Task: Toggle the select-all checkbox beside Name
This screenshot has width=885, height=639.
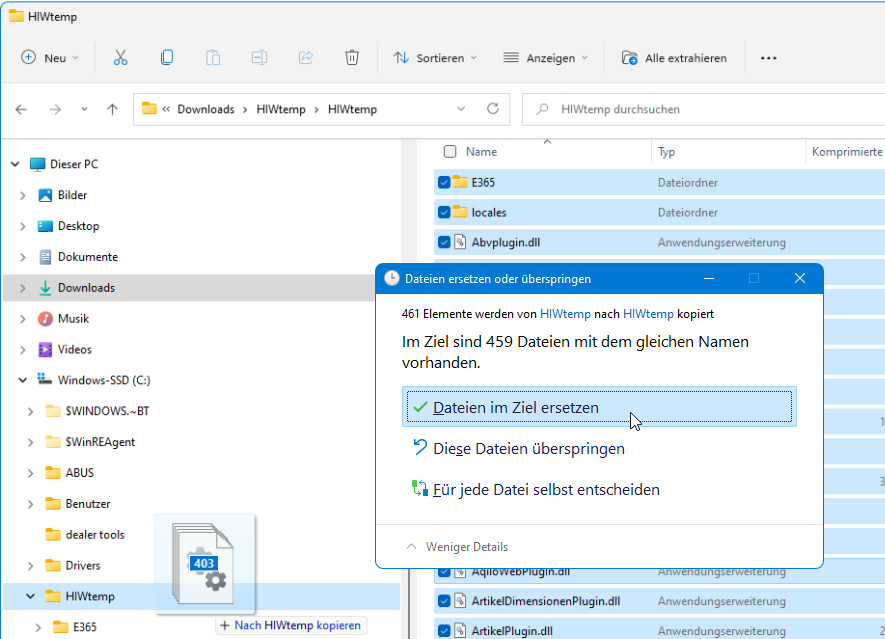Action: 450,152
